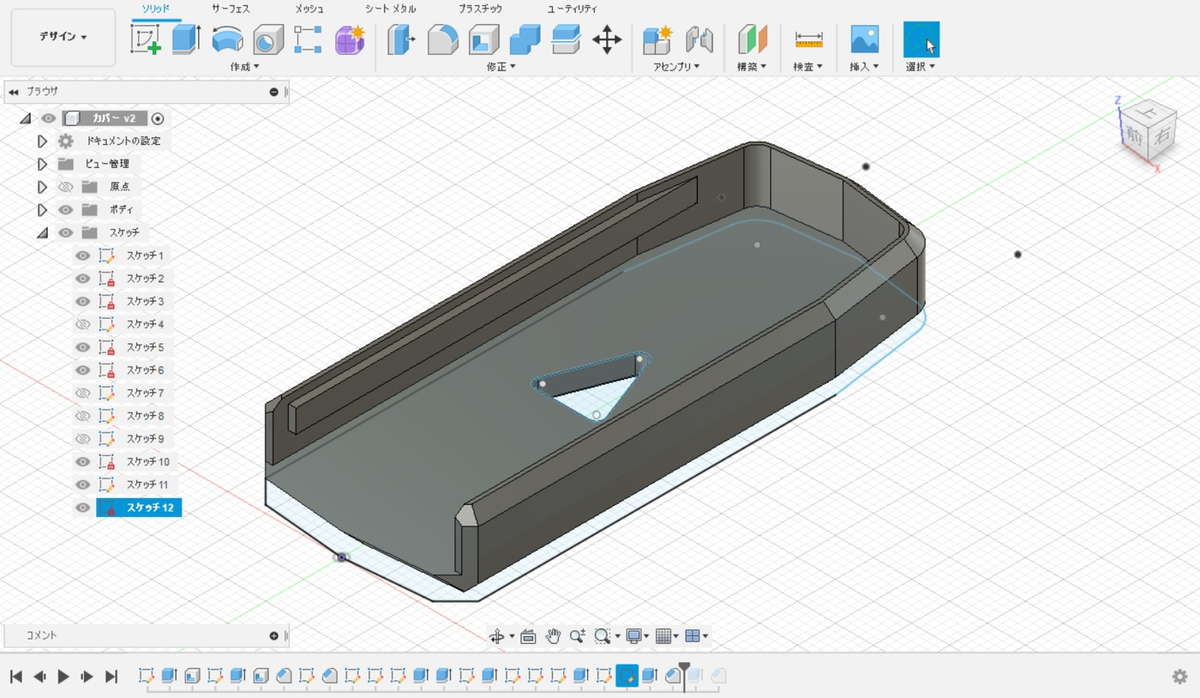
Task: Switch to the ユーティリティ tab
Action: [x=572, y=8]
